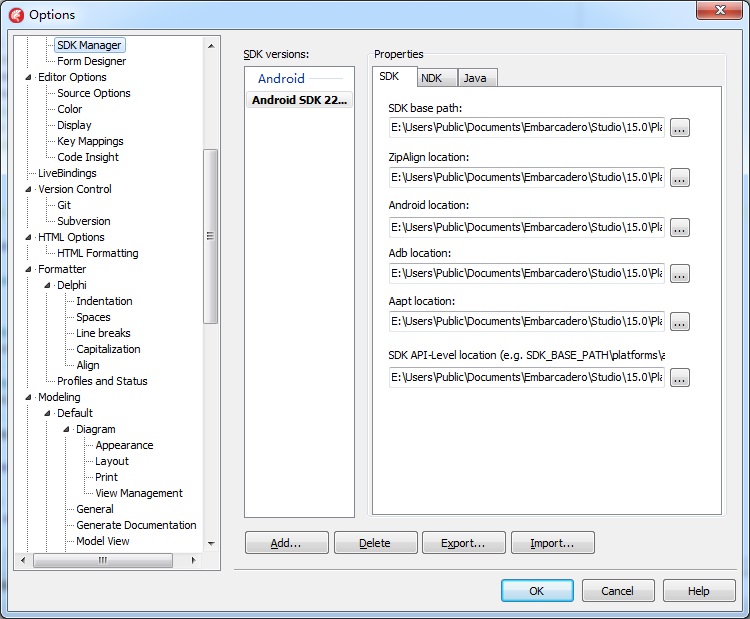Select Capitalization under Delphi
Image resolution: width=750 pixels, height=619 pixels.
pos(109,350)
